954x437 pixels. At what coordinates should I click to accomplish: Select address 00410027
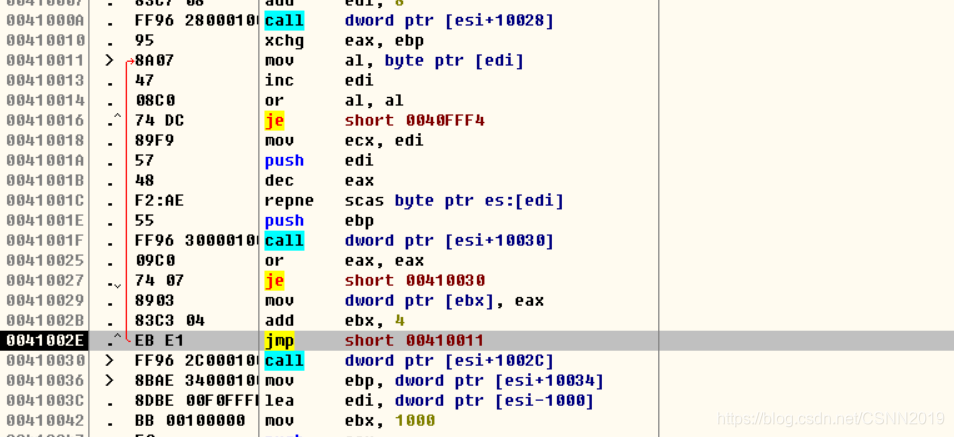click(45, 281)
